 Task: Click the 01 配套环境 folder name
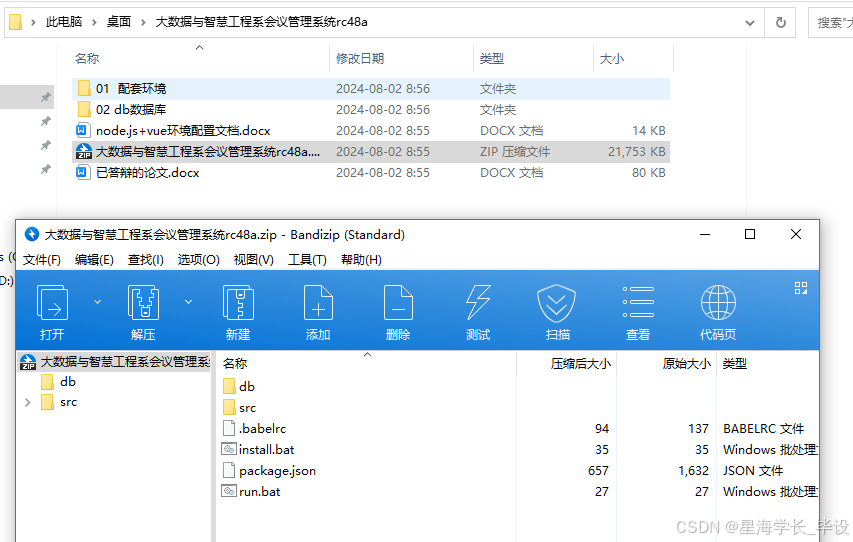[131, 88]
